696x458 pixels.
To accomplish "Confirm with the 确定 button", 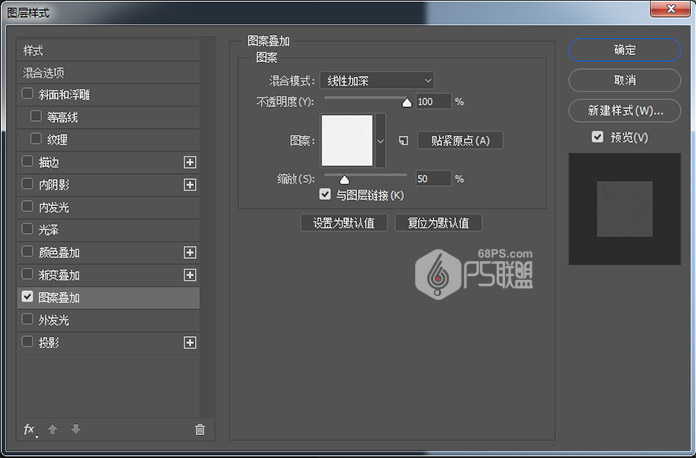I will 625,50.
